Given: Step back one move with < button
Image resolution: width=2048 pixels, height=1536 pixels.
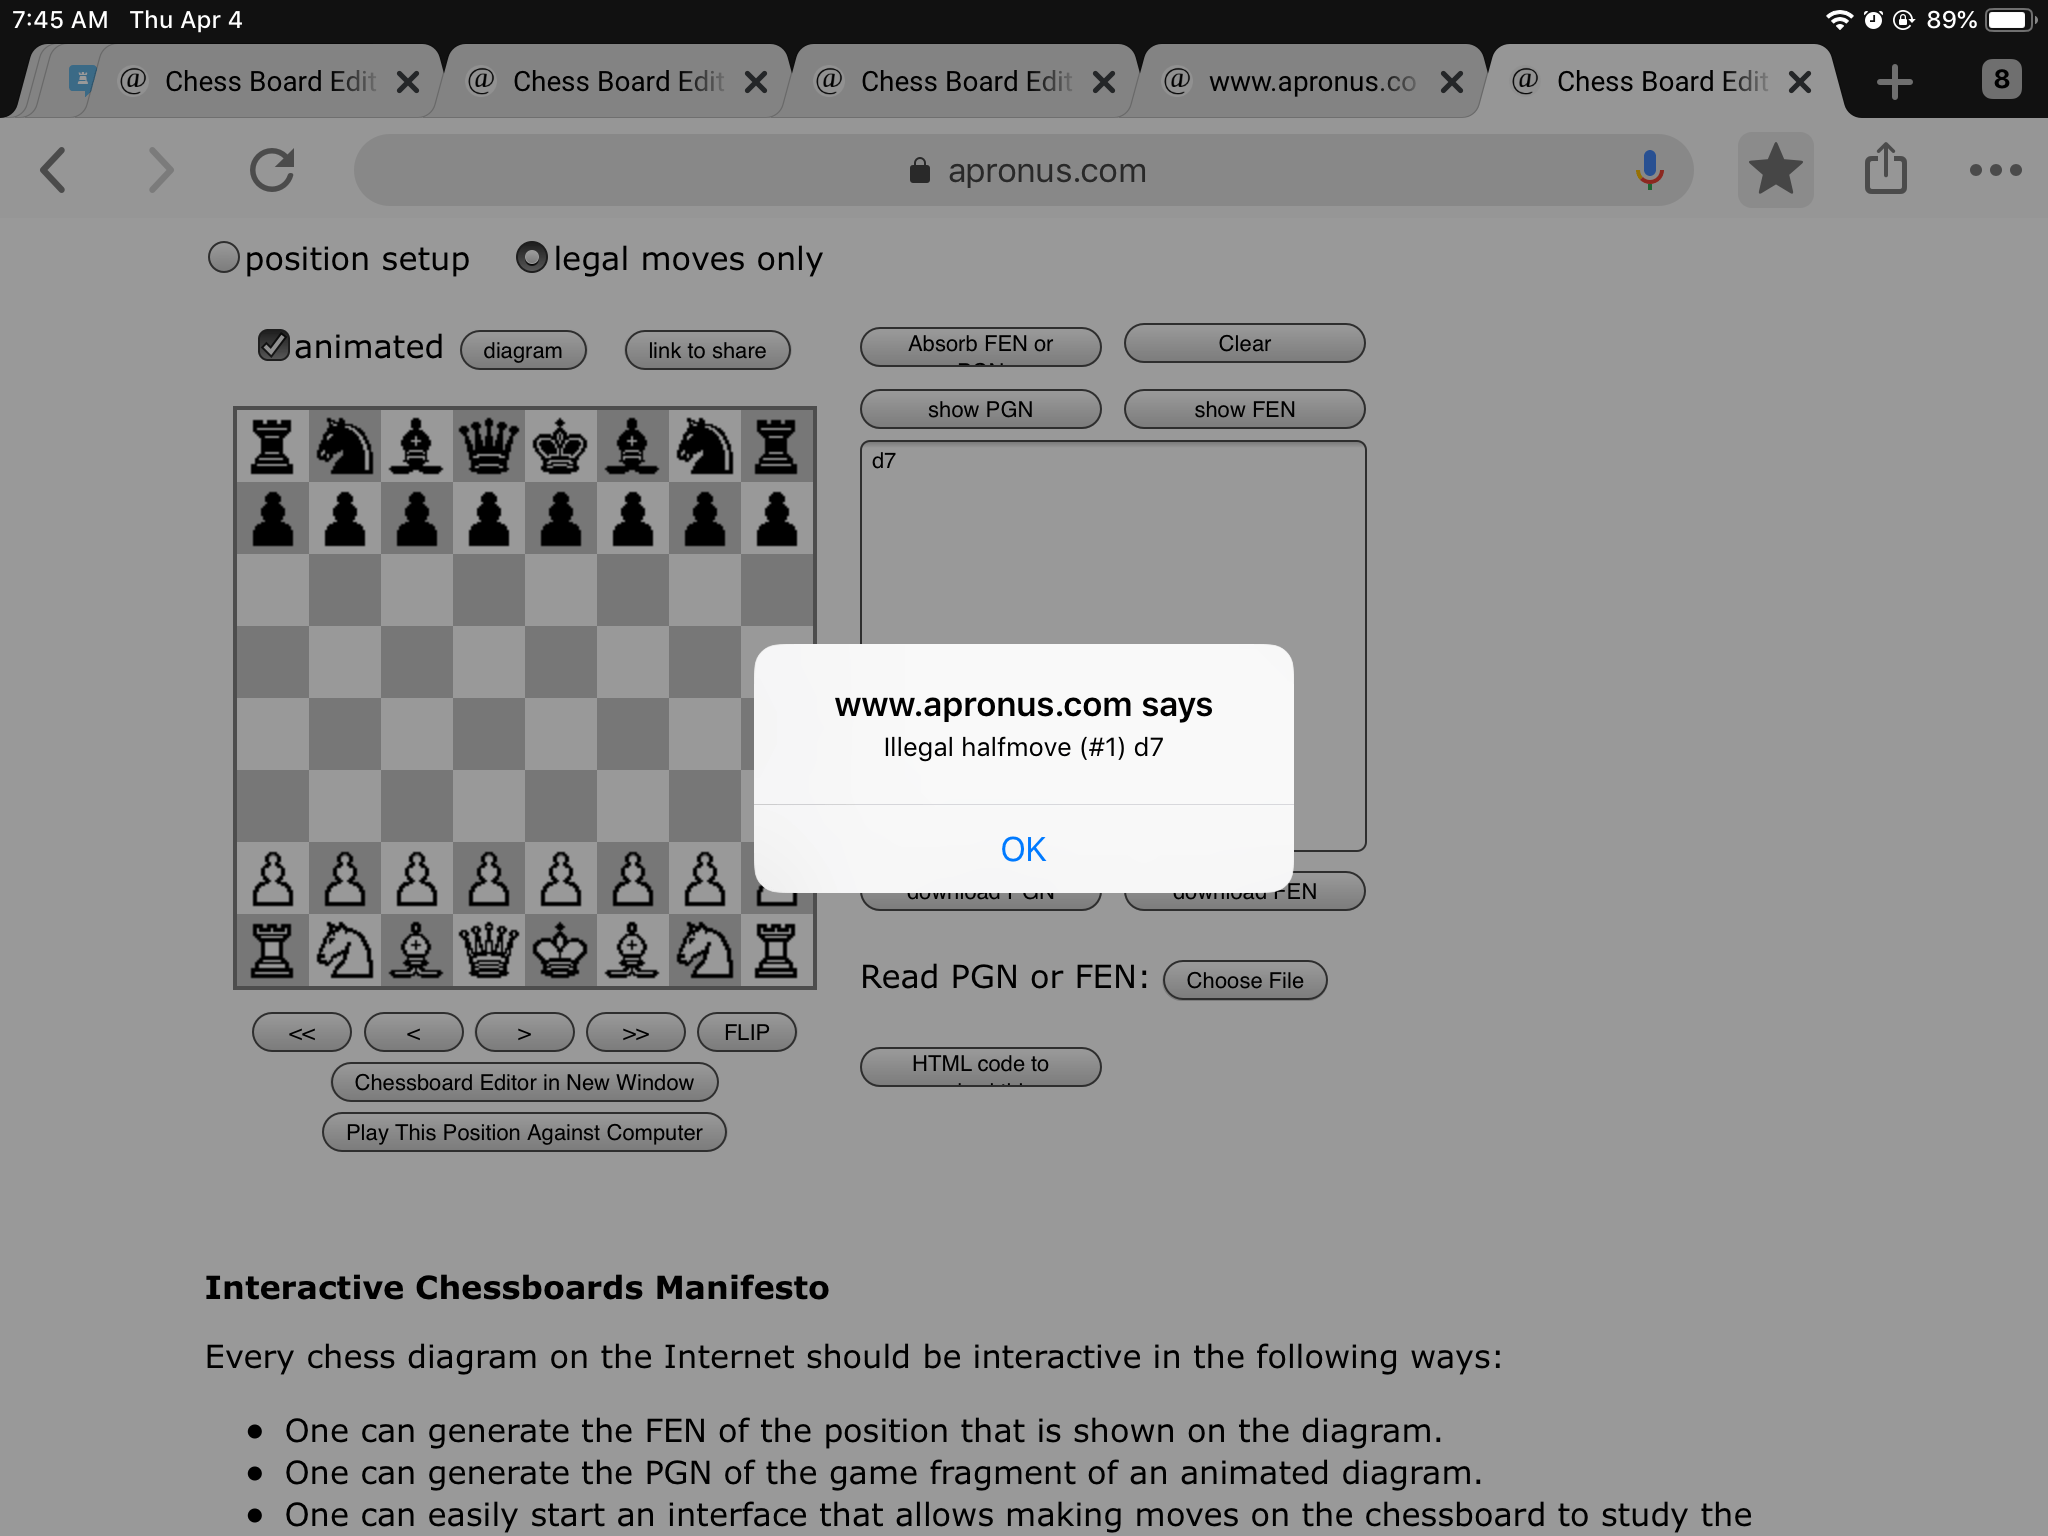Looking at the screenshot, I should [413, 1032].
